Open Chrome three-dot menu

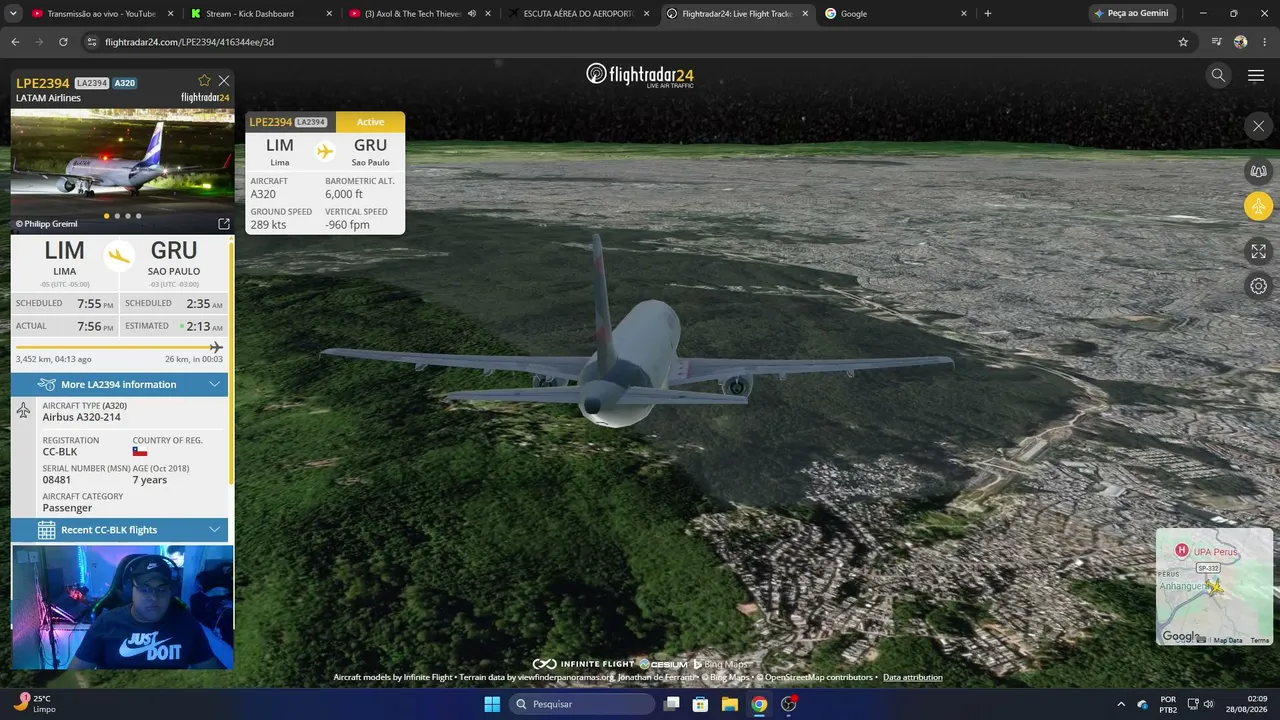[1265, 42]
